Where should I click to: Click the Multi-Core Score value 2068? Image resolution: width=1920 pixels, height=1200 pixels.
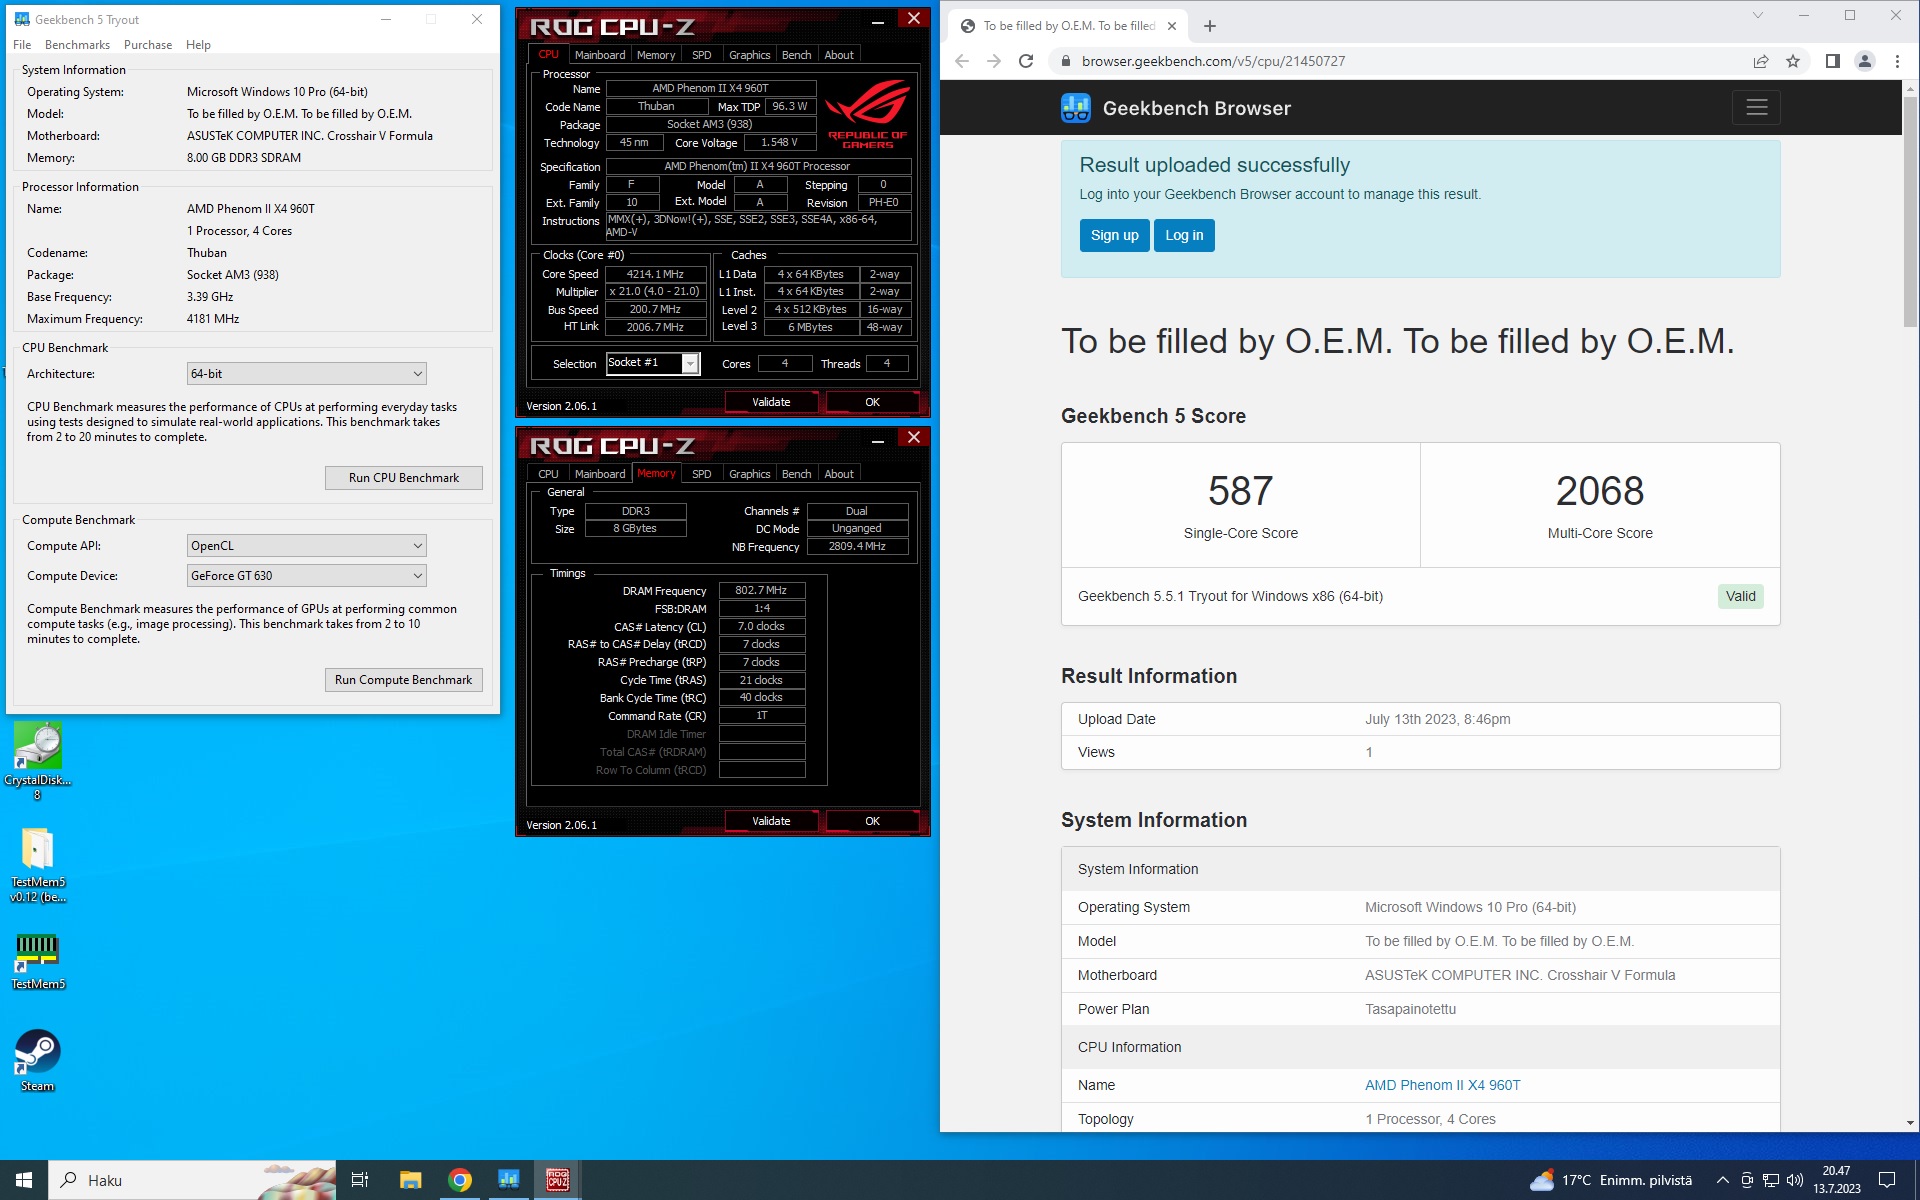pyautogui.click(x=1599, y=491)
